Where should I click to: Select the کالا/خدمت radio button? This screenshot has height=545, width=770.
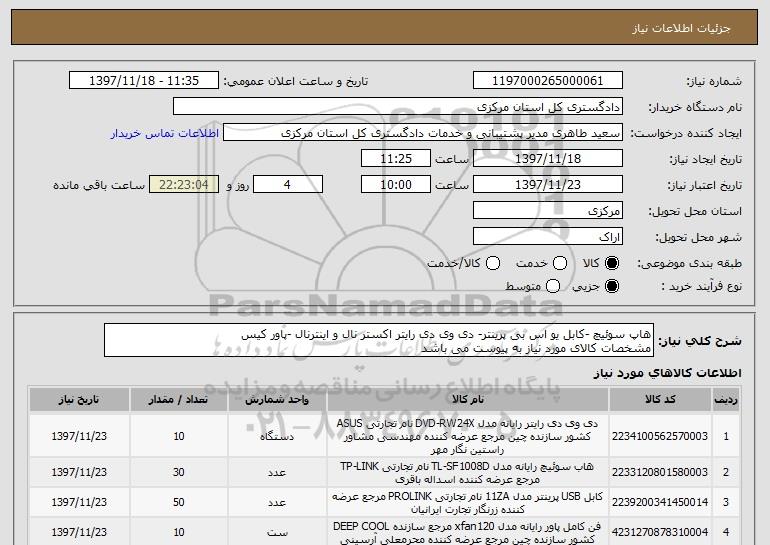pyautogui.click(x=493, y=263)
